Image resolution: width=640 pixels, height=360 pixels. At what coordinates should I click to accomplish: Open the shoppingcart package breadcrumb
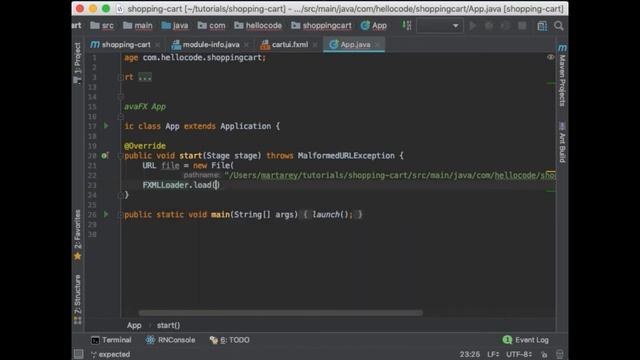(x=321, y=25)
